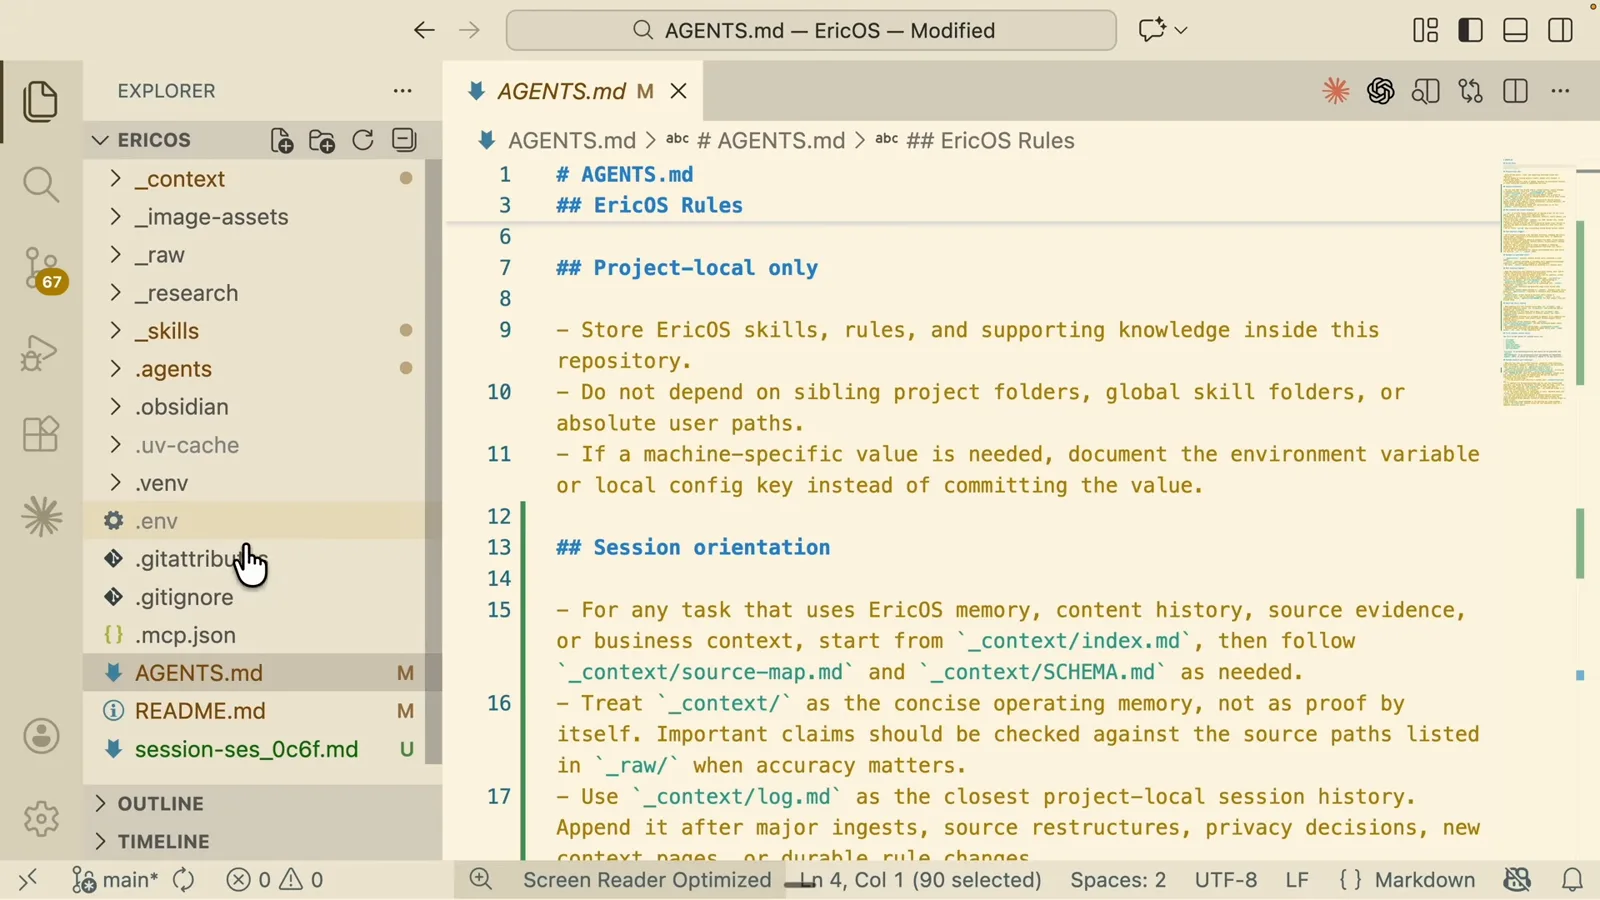Create a new file in ERICOS
Screen dimensions: 1600x900
pos(282,140)
